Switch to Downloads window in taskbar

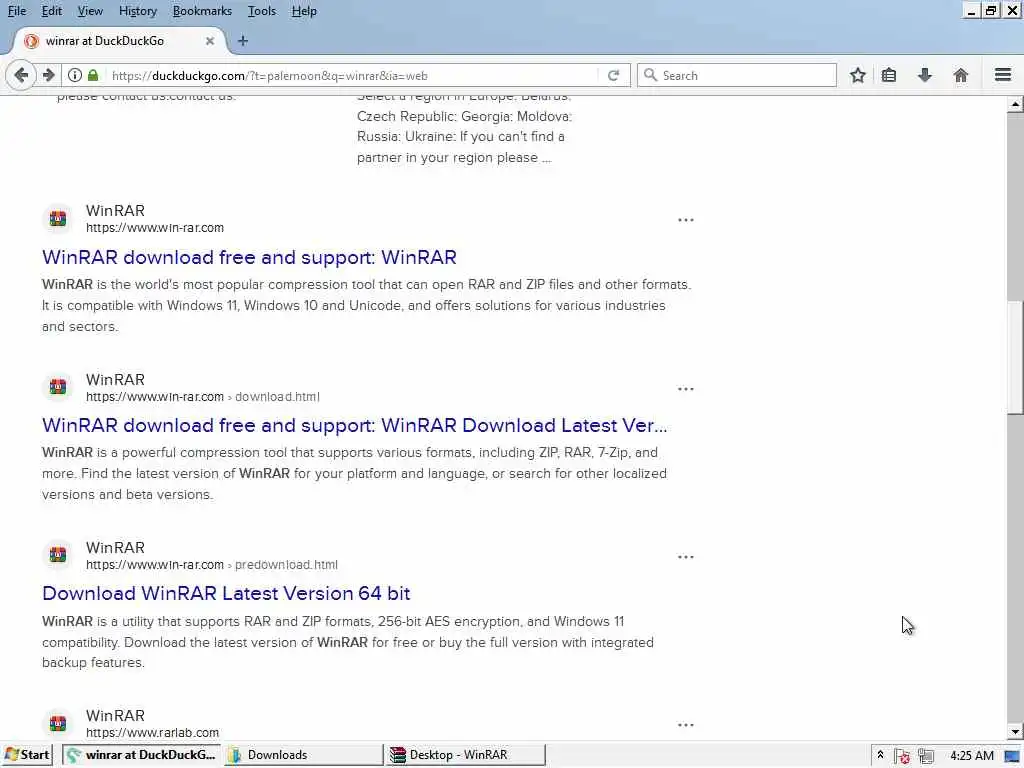303,755
